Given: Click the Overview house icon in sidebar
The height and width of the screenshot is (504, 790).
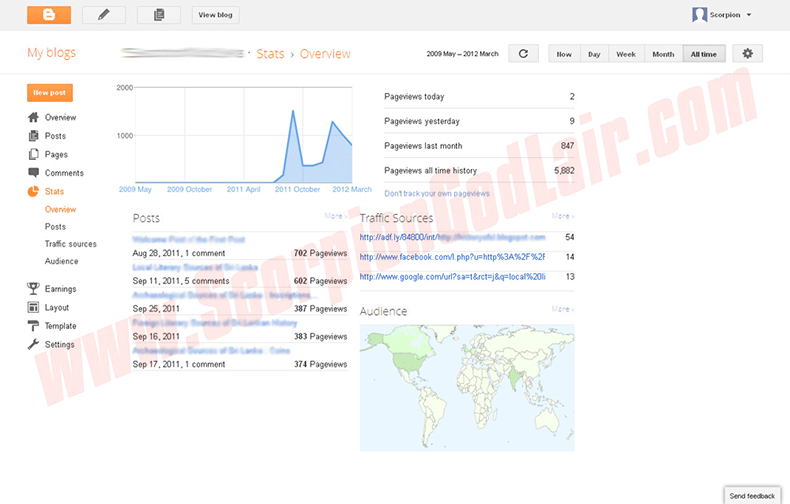Looking at the screenshot, I should point(33,117).
